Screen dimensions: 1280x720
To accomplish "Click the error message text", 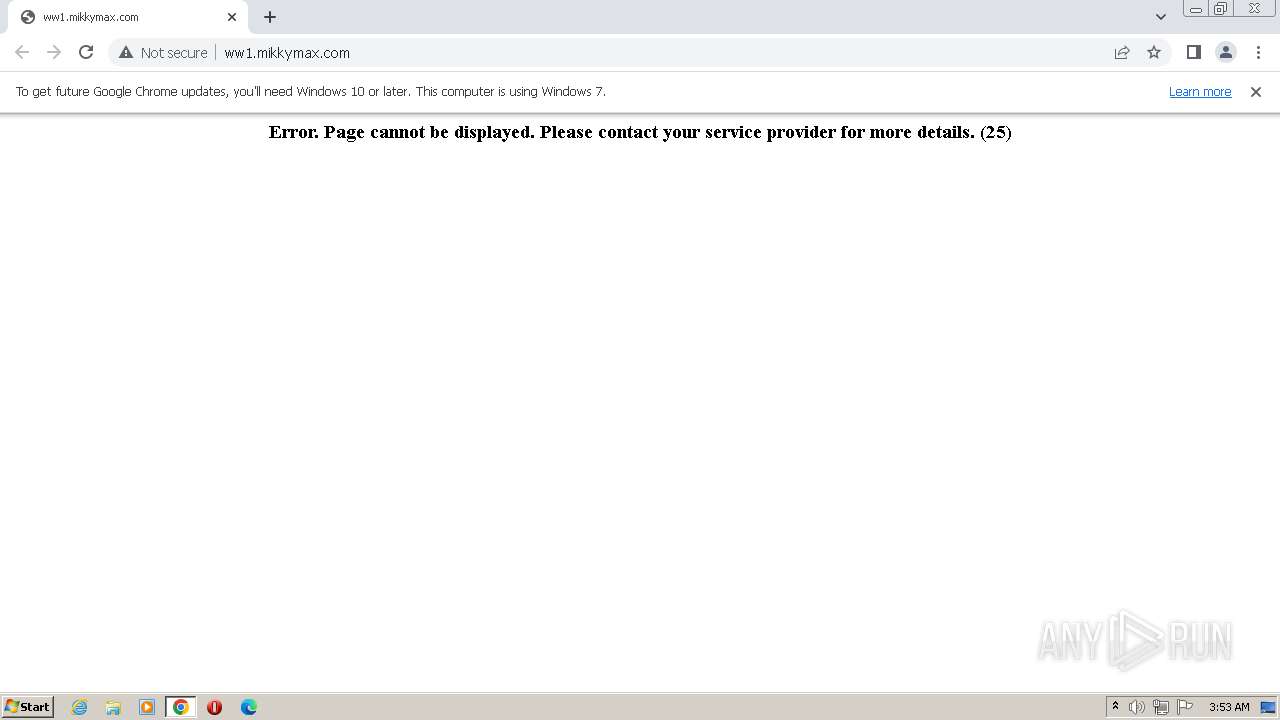I will 640,132.
